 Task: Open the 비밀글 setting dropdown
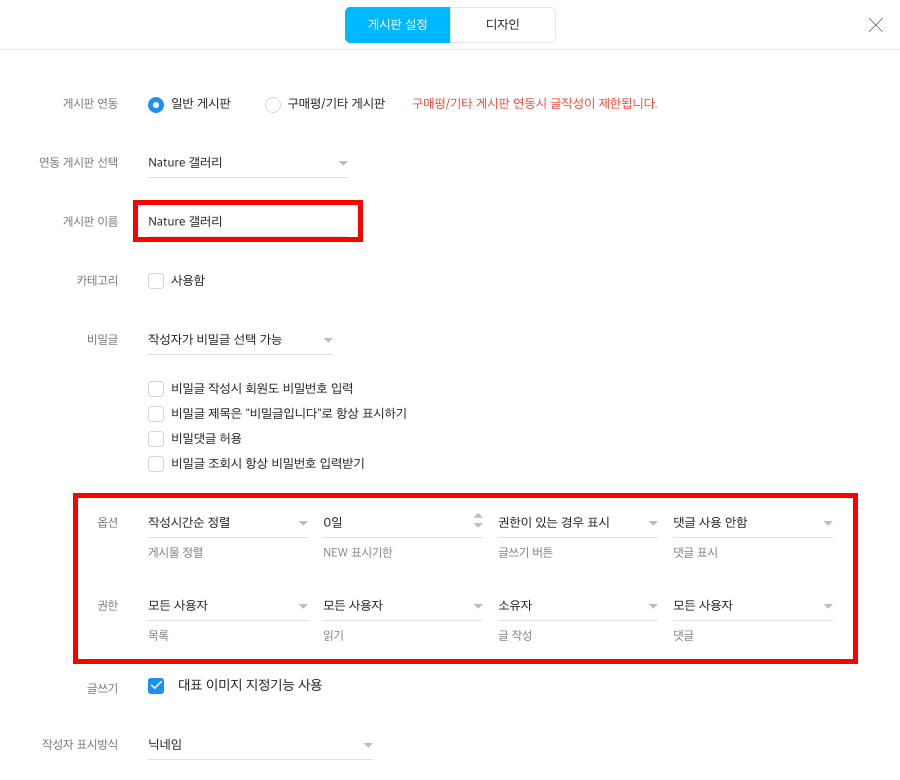(240, 340)
